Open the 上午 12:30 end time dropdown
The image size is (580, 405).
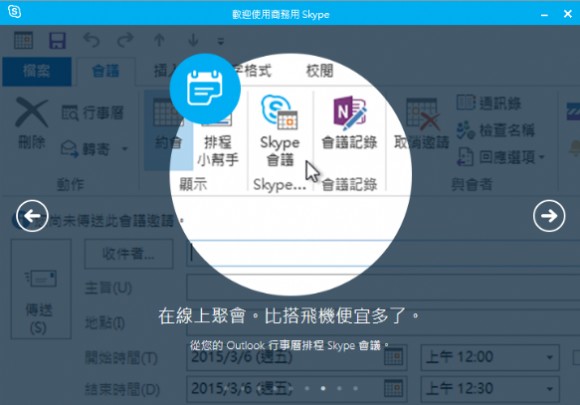[x=550, y=389]
